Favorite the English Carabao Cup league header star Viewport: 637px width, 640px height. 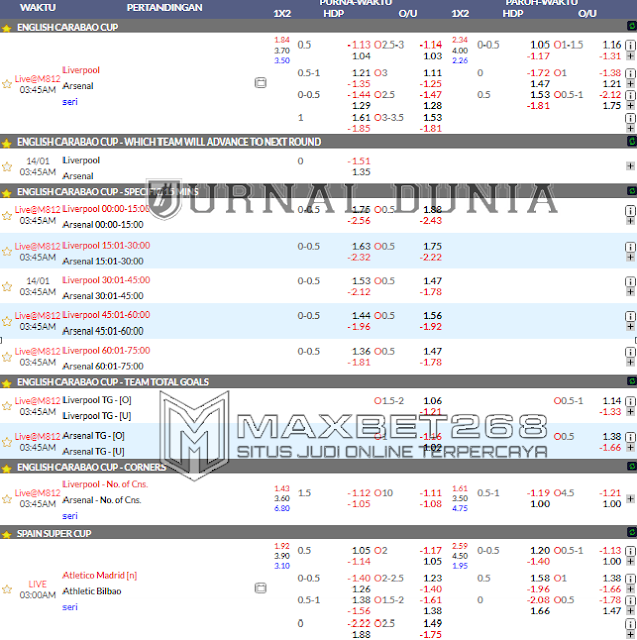(7, 29)
